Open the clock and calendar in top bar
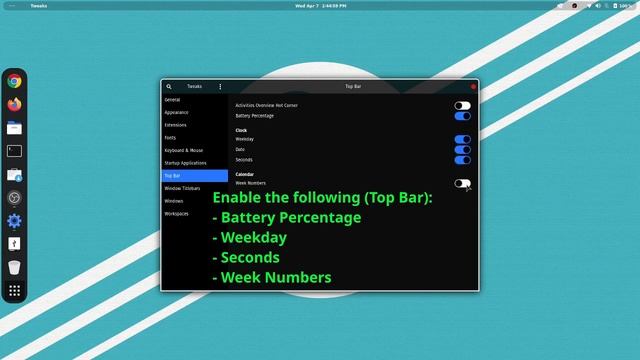Image resolution: width=640 pixels, height=360 pixels. (320, 6)
